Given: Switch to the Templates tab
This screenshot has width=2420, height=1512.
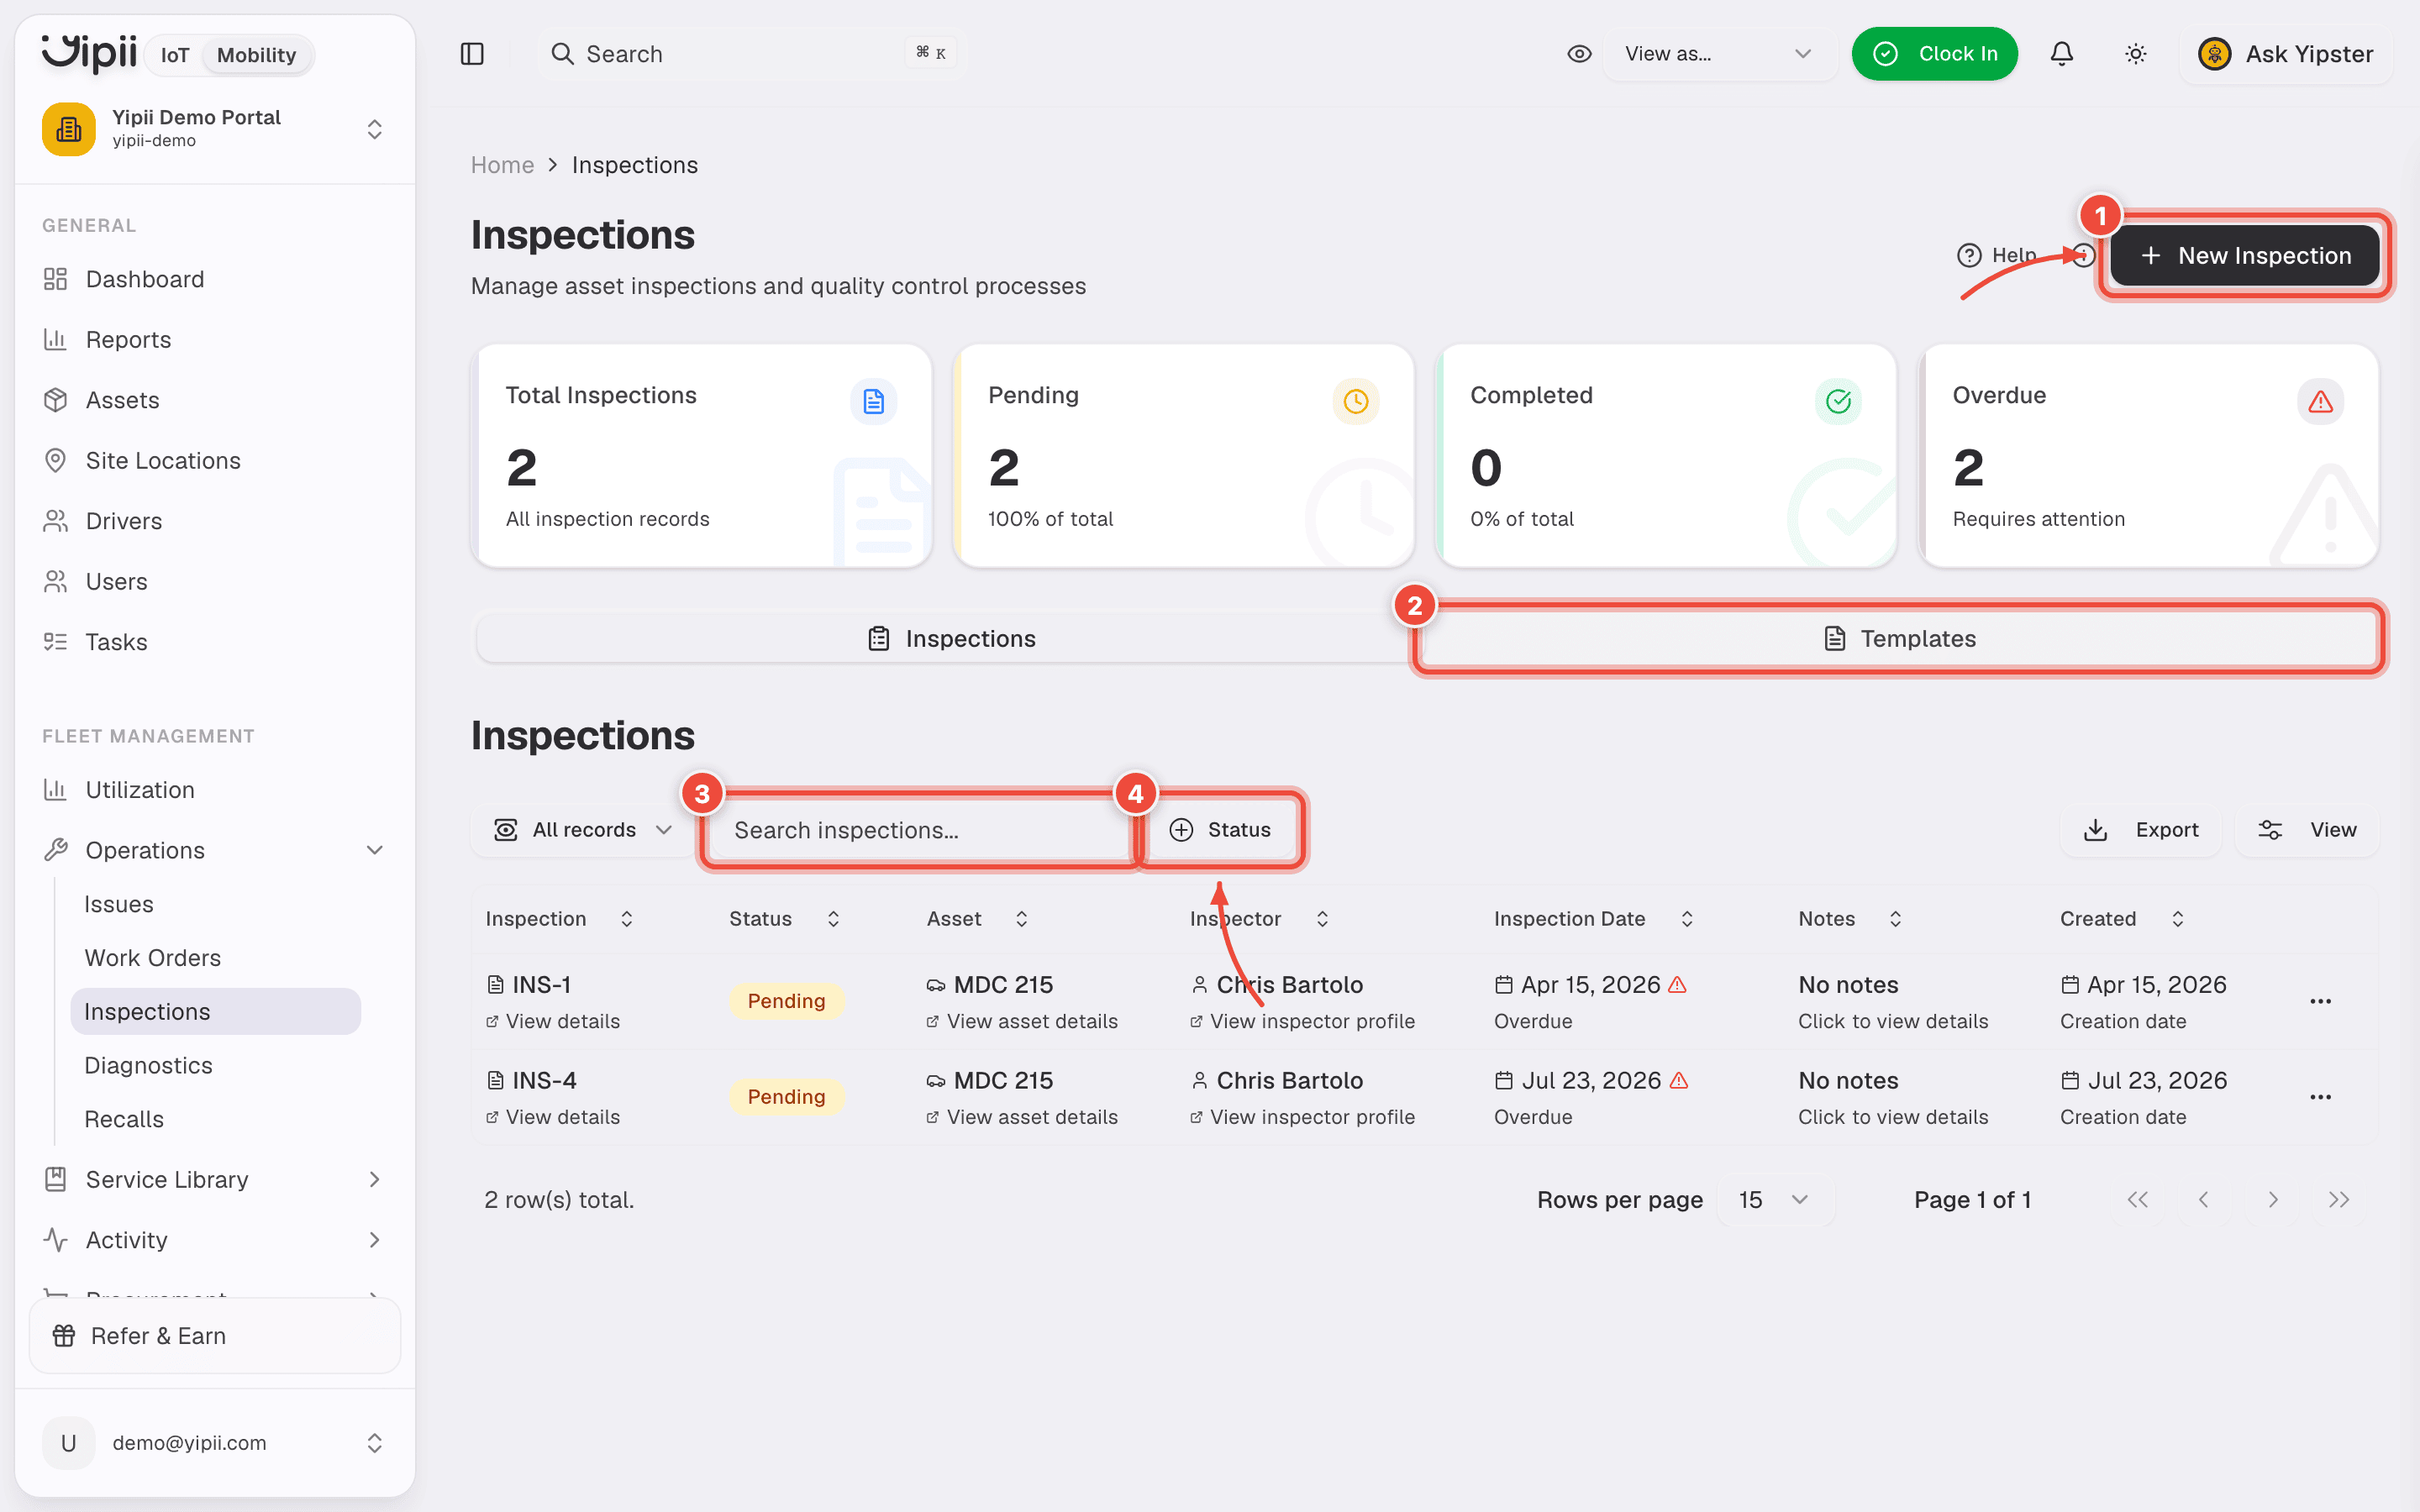Looking at the screenshot, I should click(1899, 638).
